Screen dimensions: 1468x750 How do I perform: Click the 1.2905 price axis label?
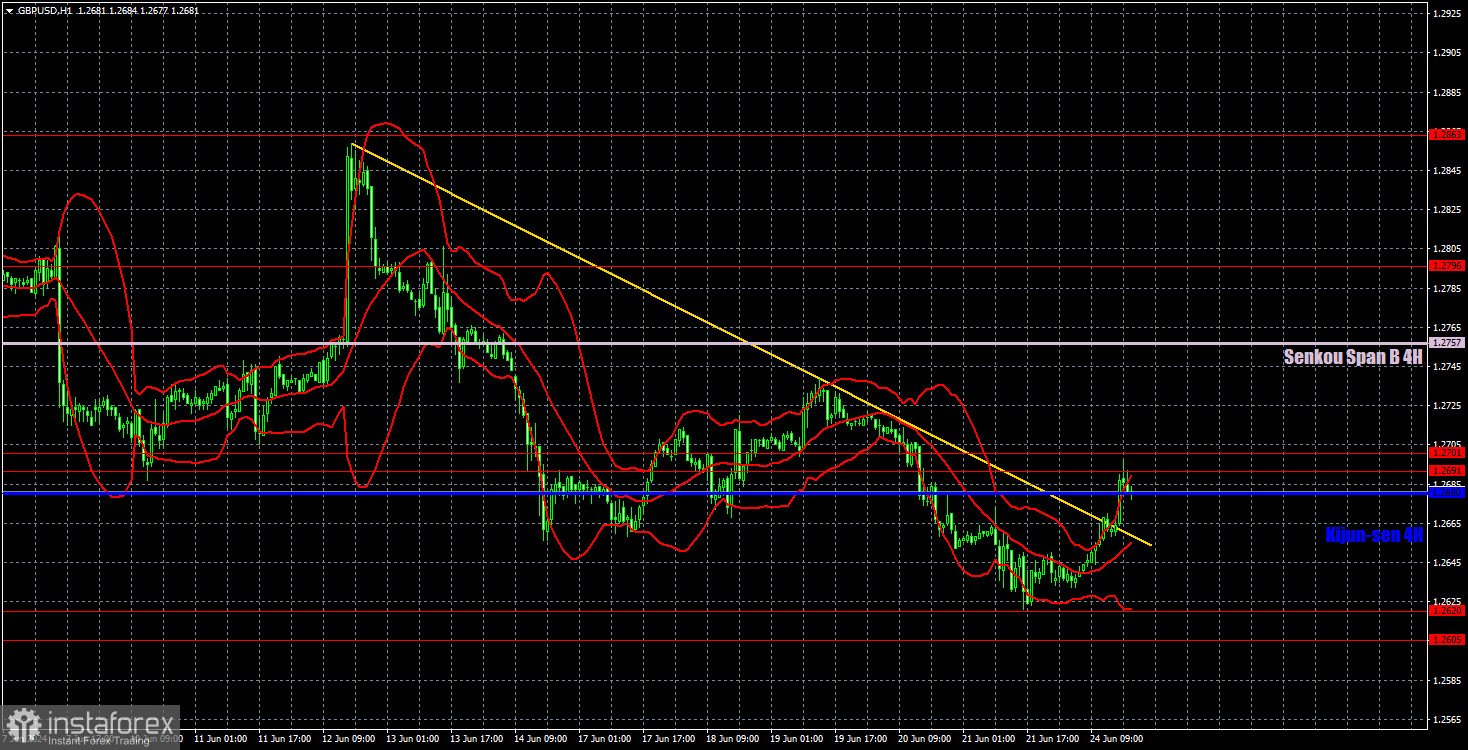click(x=1447, y=53)
